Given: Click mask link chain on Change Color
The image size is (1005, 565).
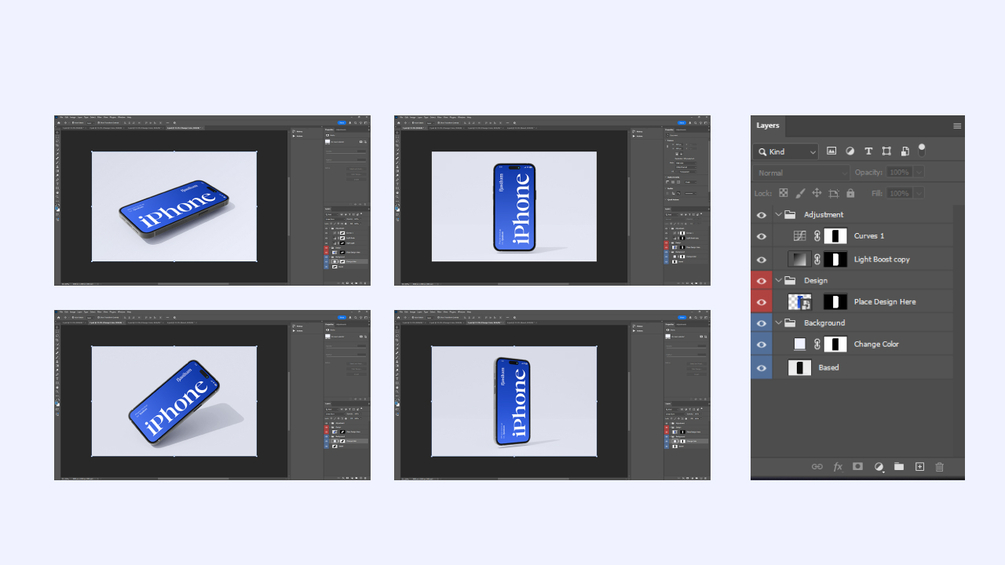Looking at the screenshot, I should [x=817, y=344].
